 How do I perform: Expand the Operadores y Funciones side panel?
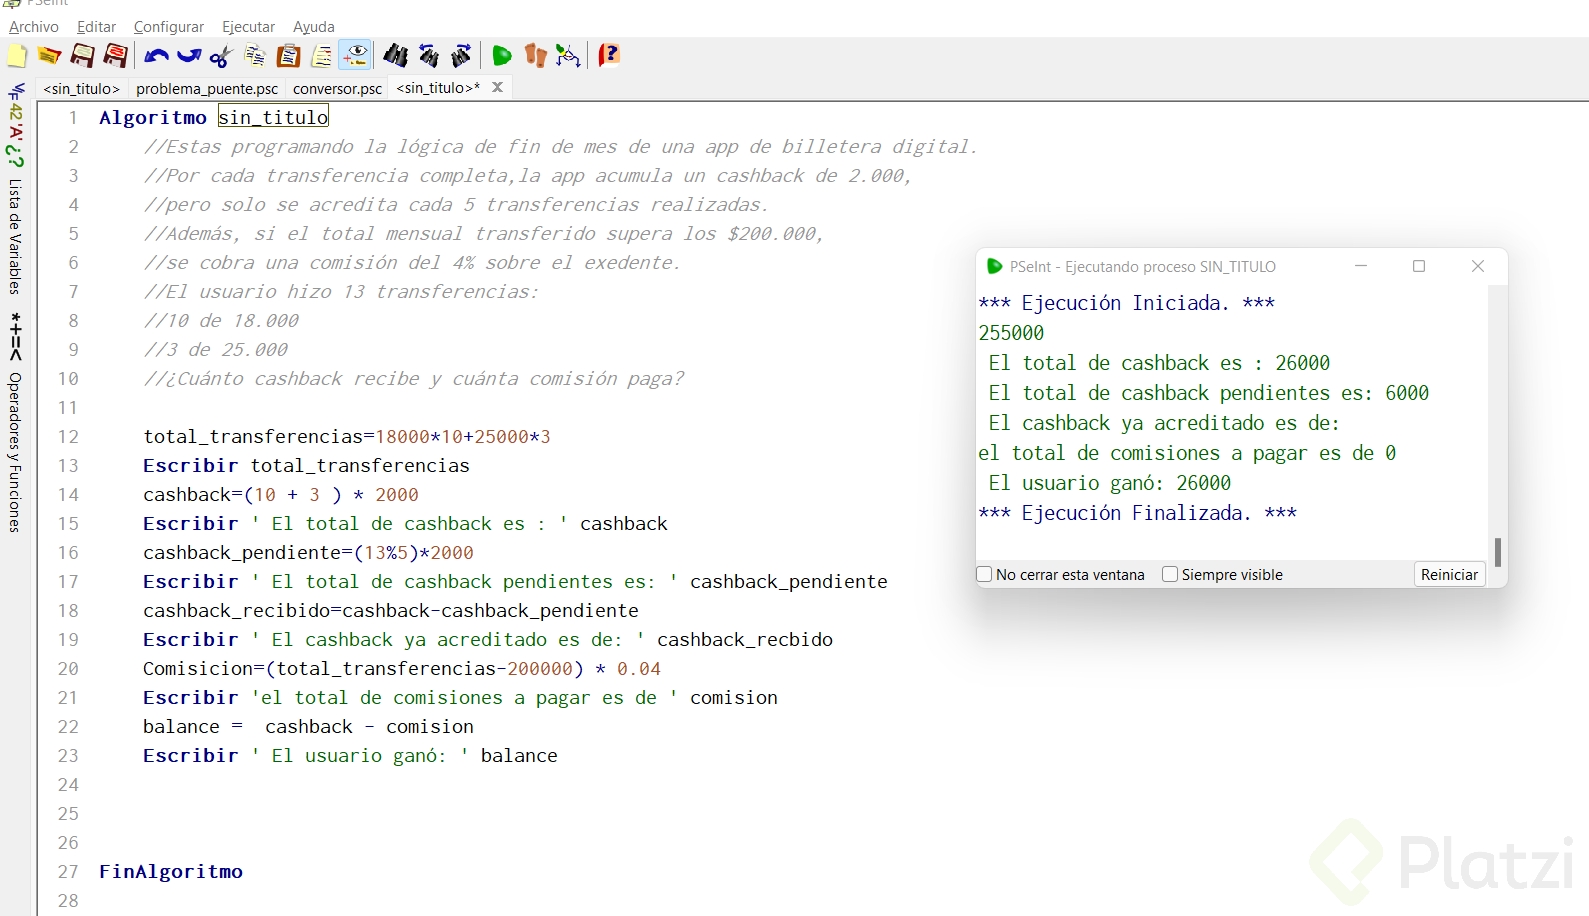[x=16, y=452]
